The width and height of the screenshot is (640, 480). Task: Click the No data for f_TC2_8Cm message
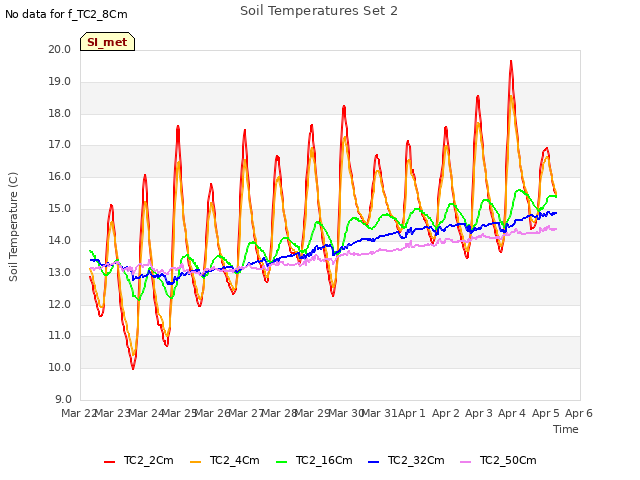(66, 14)
